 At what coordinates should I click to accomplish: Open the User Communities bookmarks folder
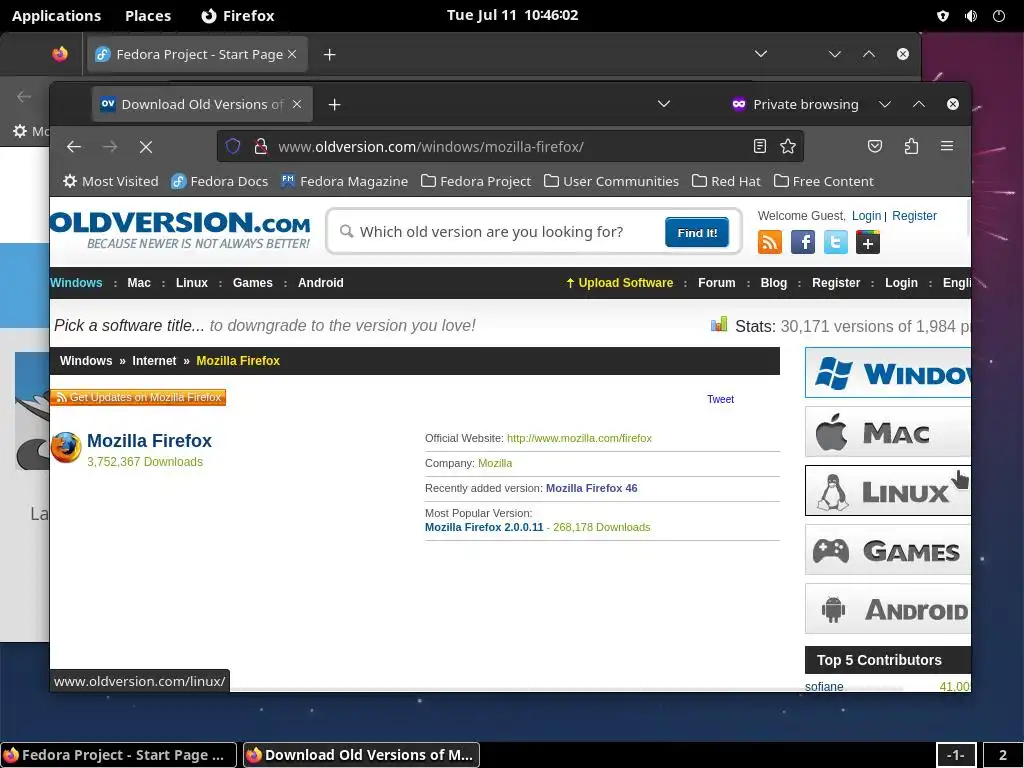point(611,181)
